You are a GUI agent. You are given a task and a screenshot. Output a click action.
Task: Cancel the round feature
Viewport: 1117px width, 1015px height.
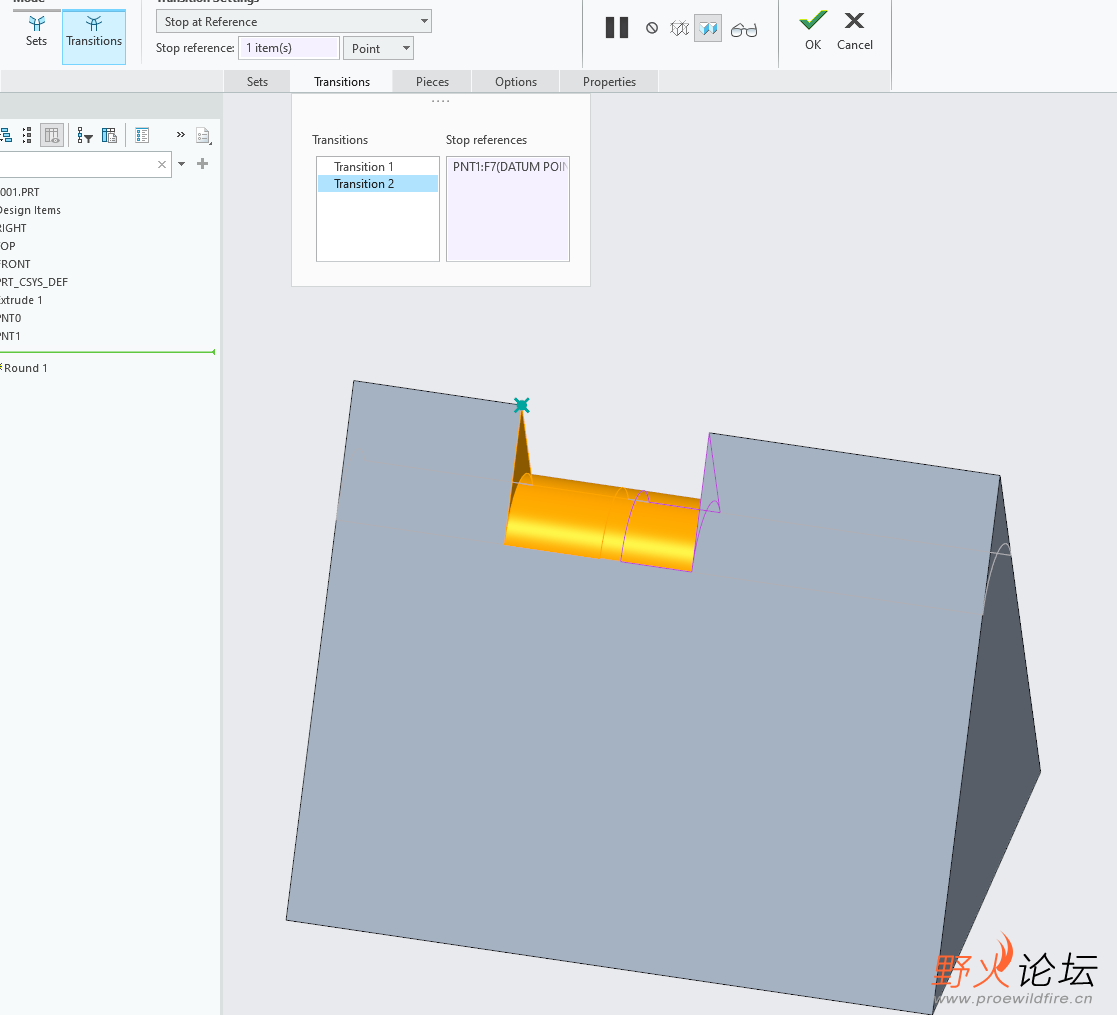point(854,31)
